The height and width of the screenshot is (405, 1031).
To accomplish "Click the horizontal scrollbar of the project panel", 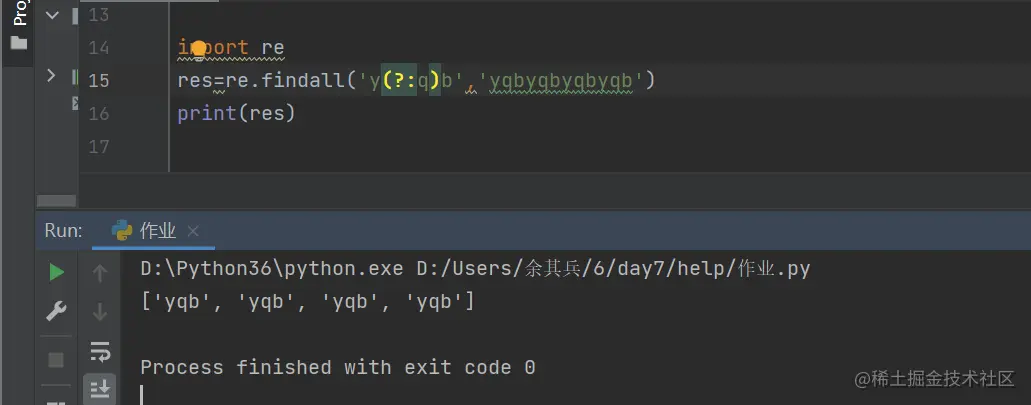I will tap(57, 200).
